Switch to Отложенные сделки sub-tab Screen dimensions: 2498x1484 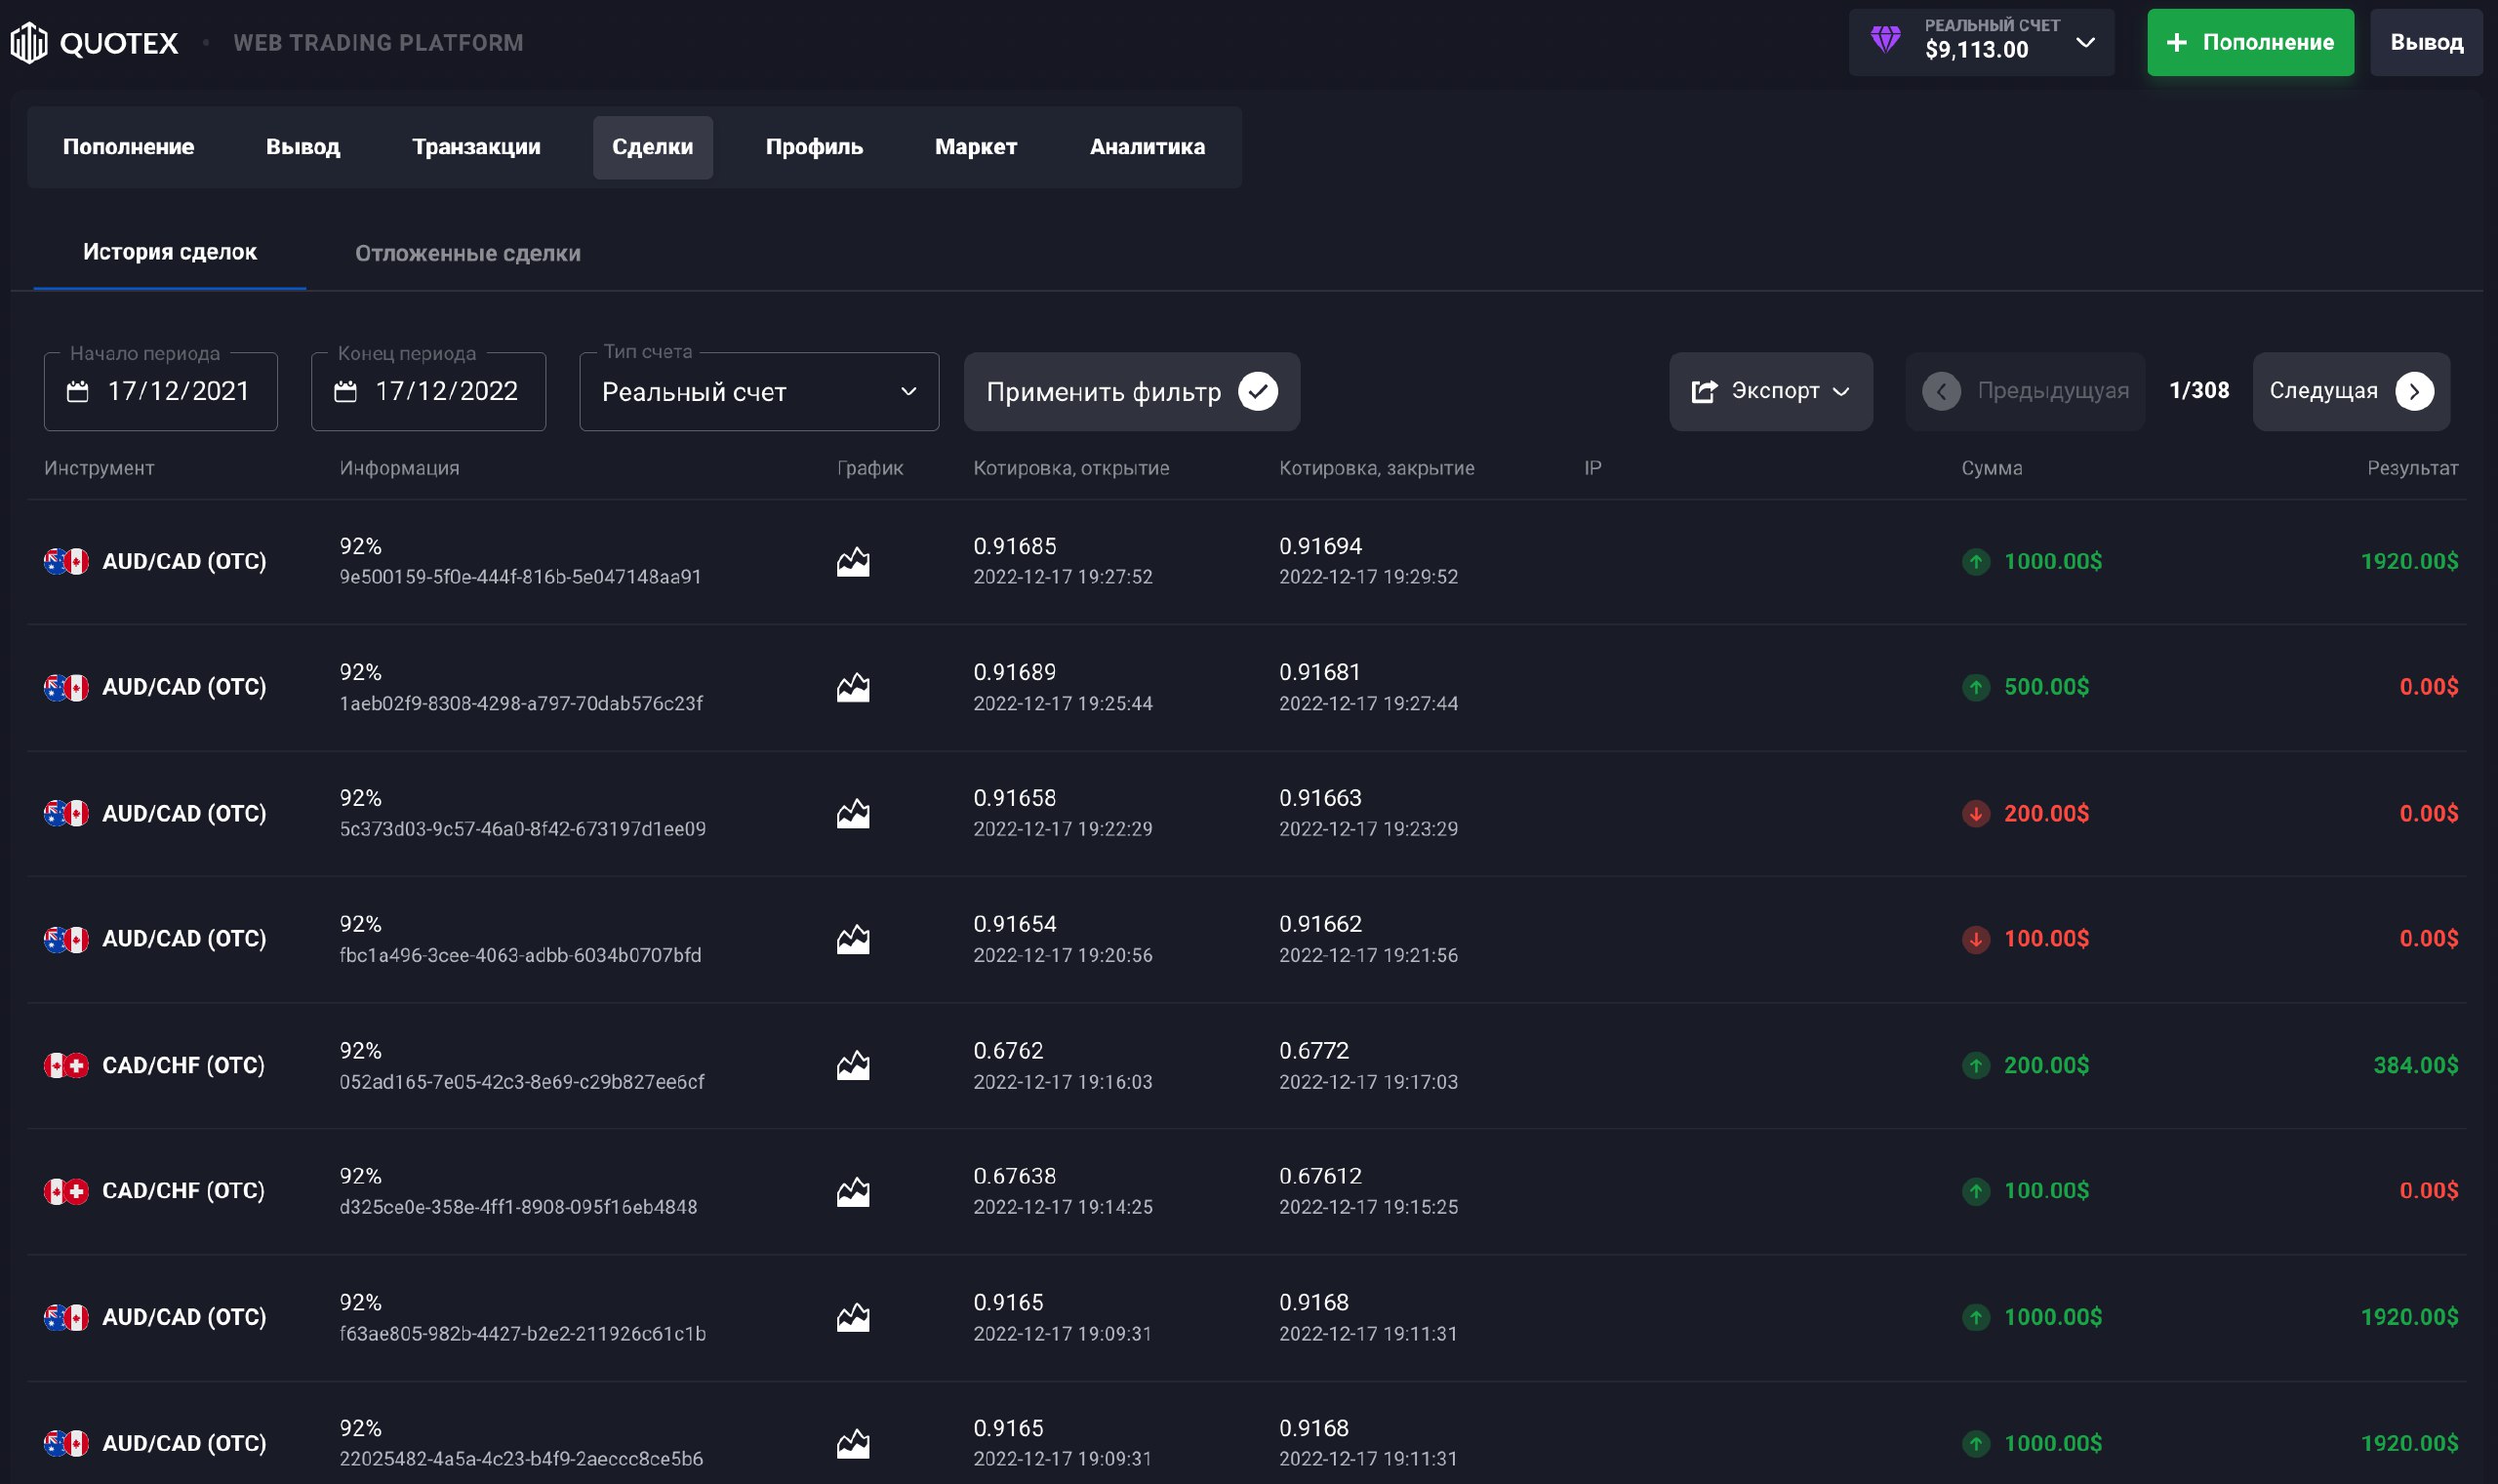pos(468,253)
